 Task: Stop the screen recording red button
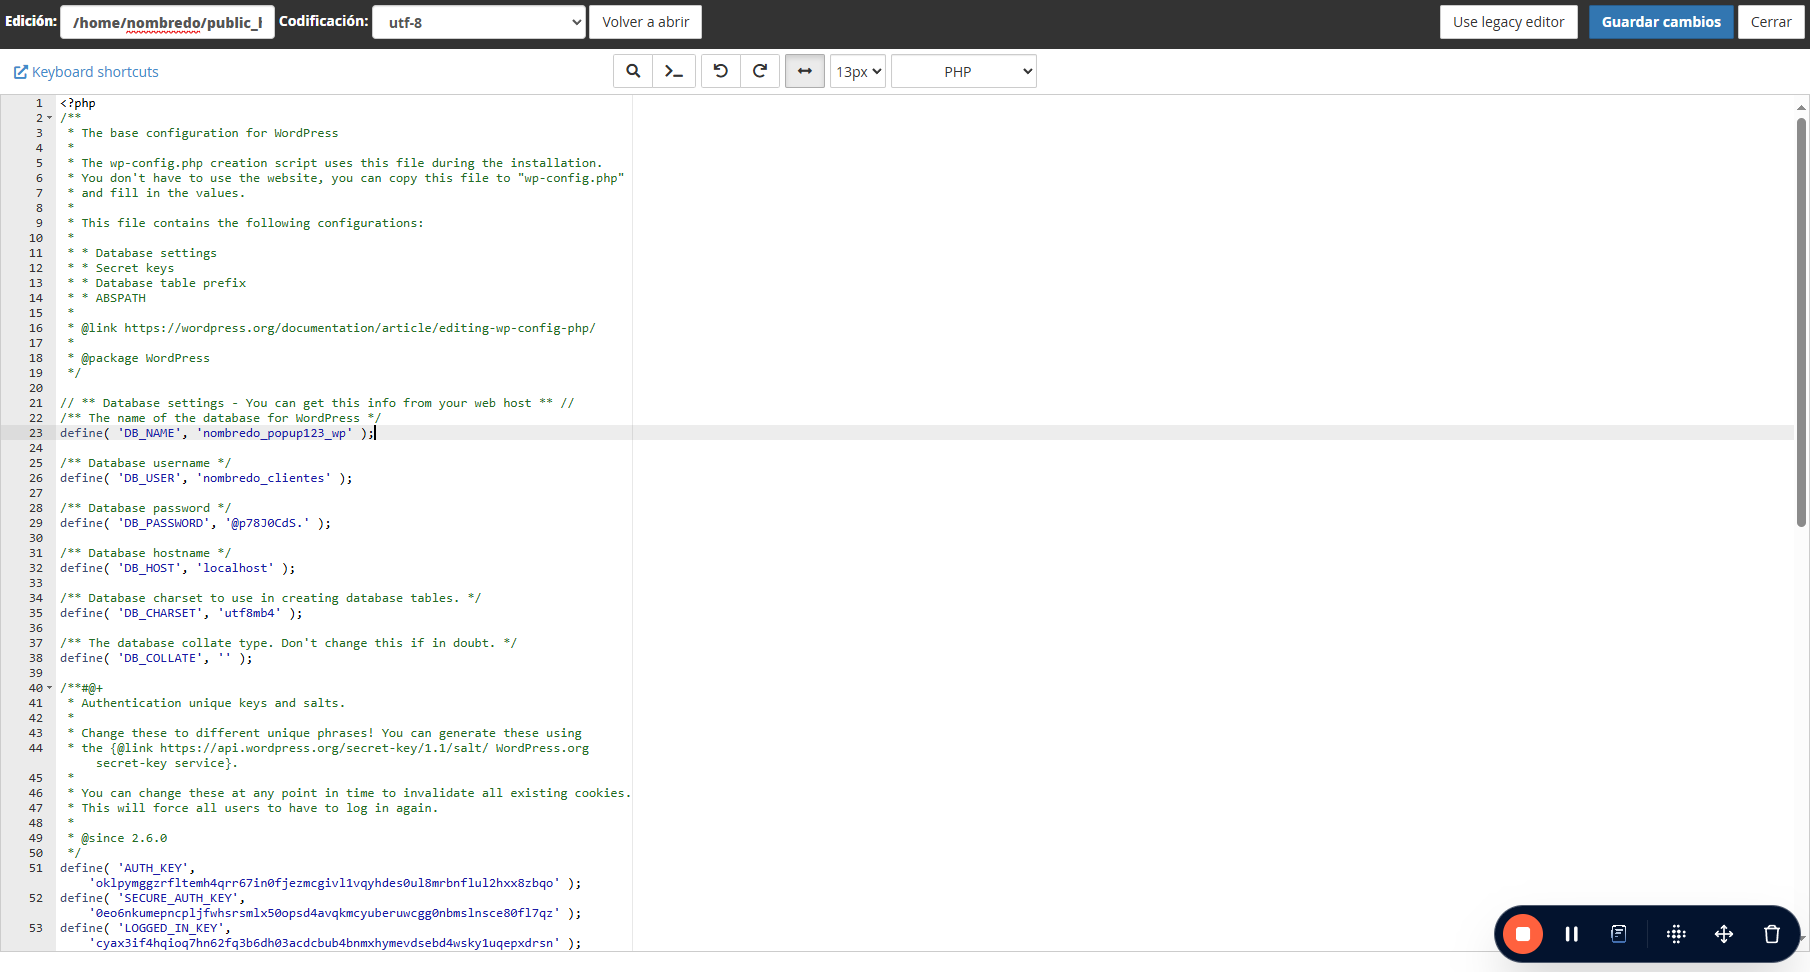(1523, 934)
